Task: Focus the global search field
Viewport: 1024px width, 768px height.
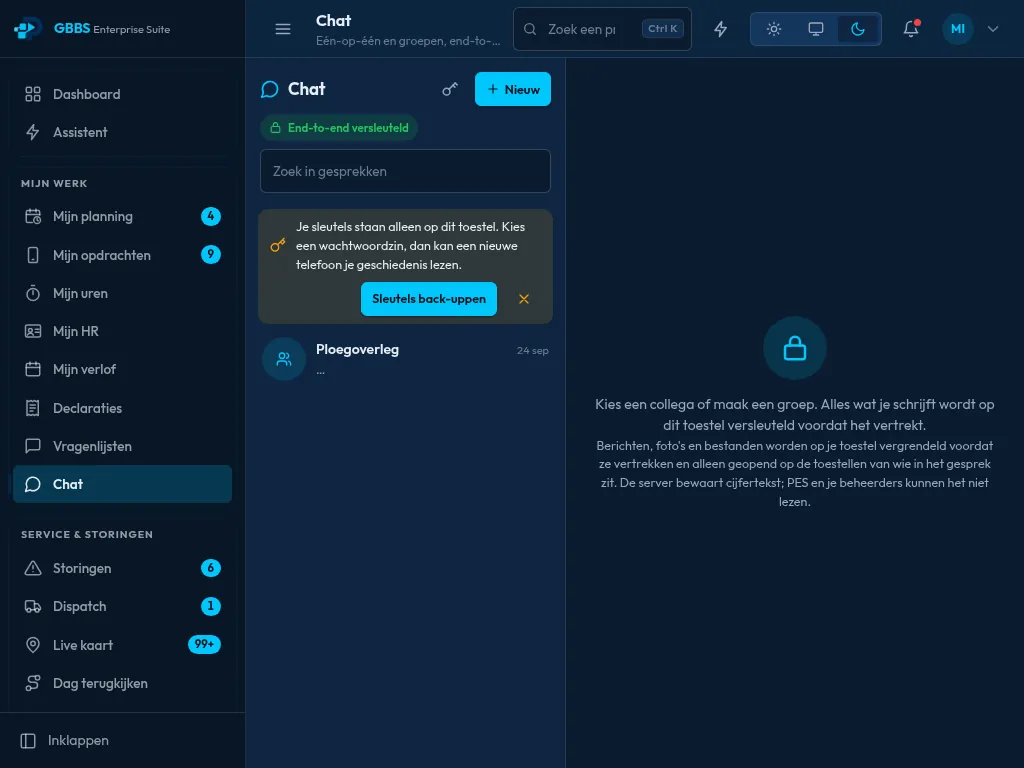Action: pos(602,29)
